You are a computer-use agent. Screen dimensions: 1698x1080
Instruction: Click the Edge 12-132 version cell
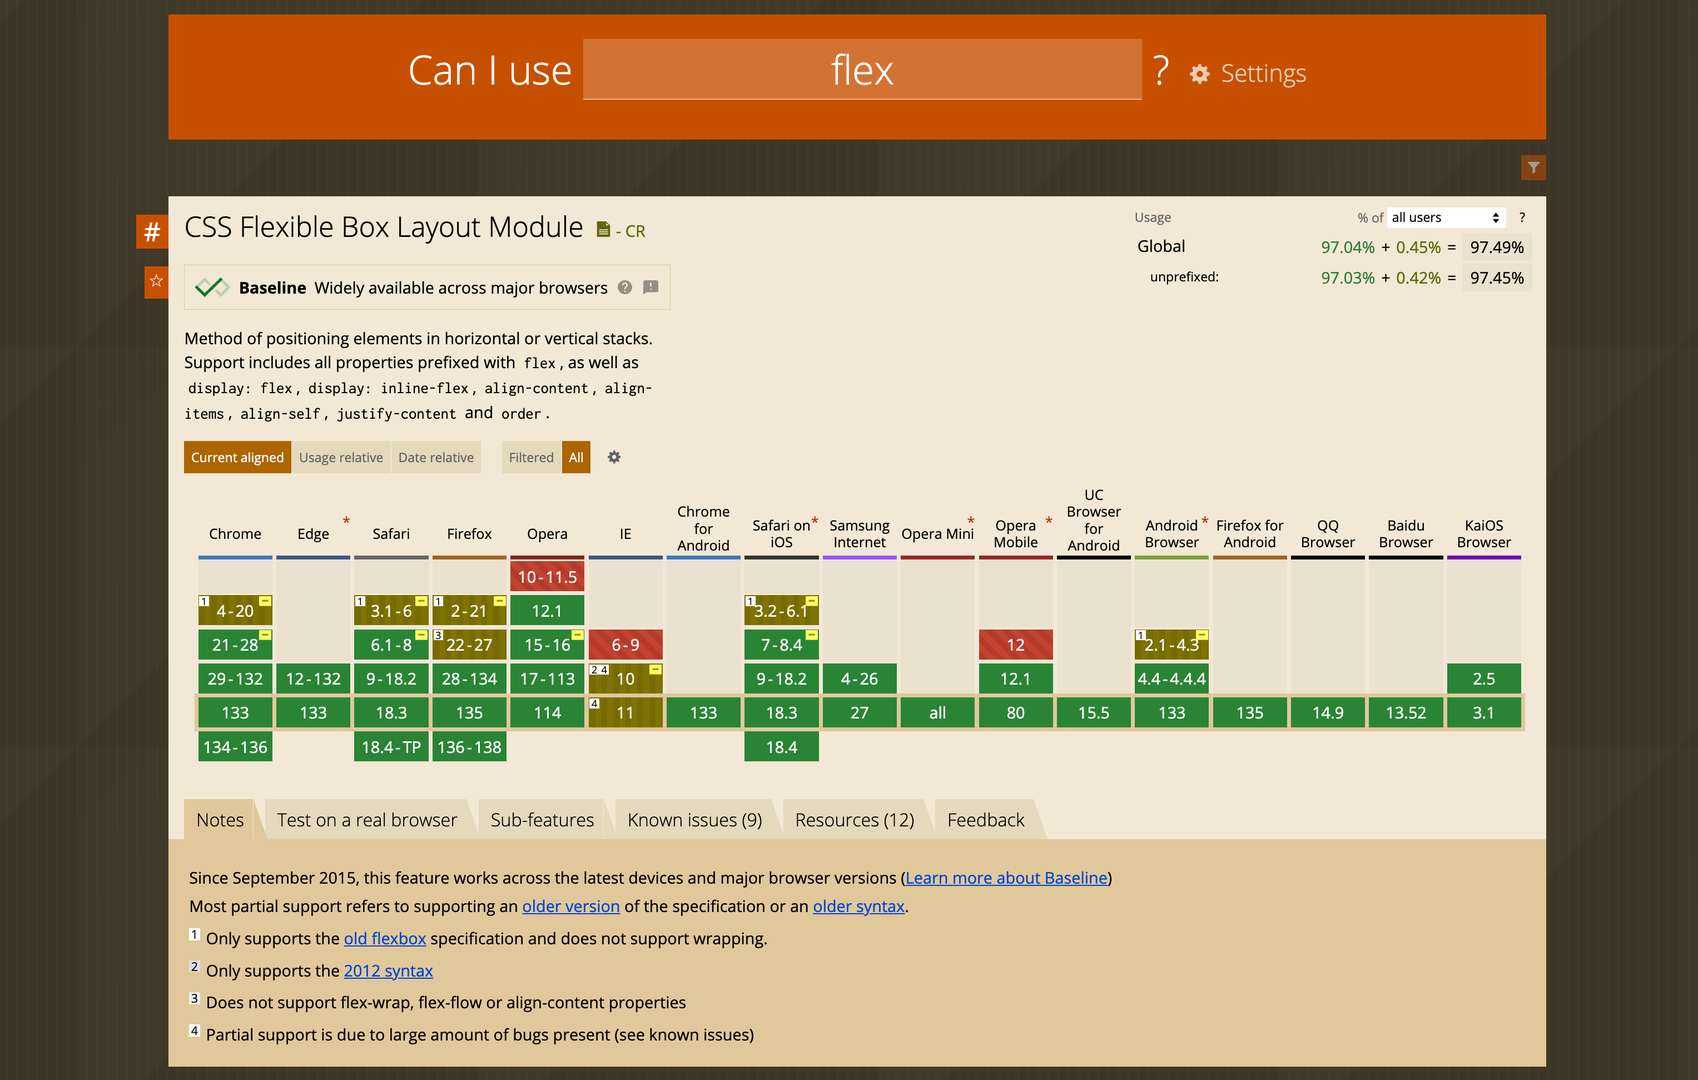pyautogui.click(x=313, y=679)
